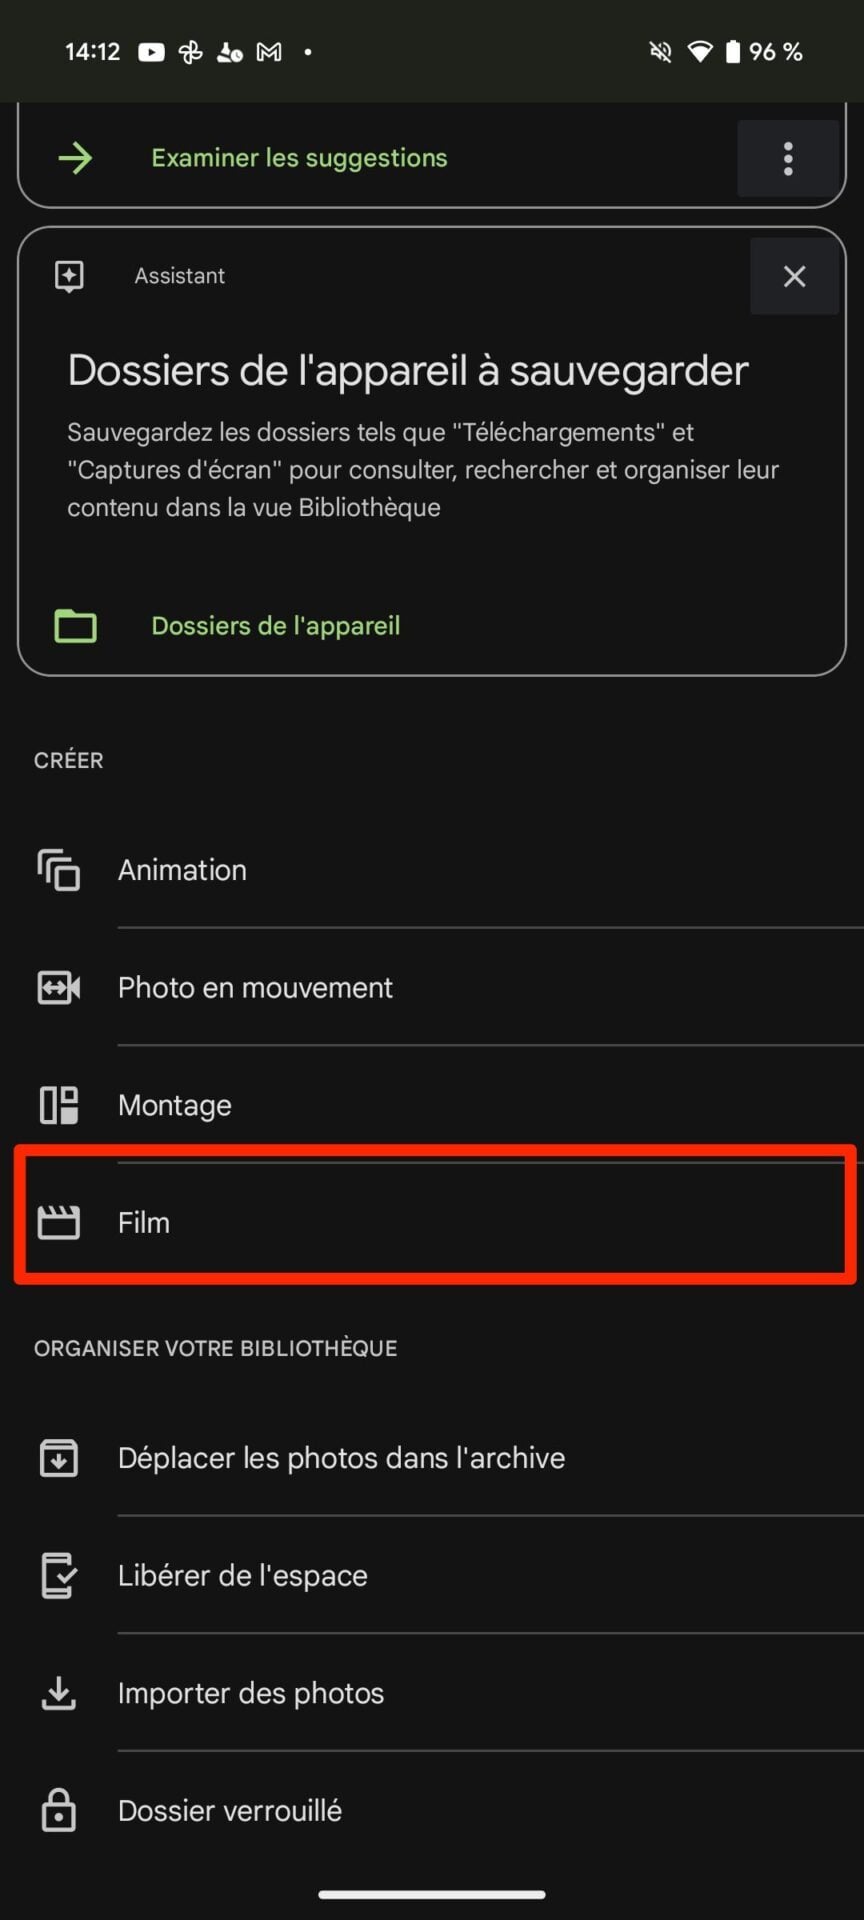Open Dossiers de l'appareil link
This screenshot has height=1920, width=864.
(275, 626)
